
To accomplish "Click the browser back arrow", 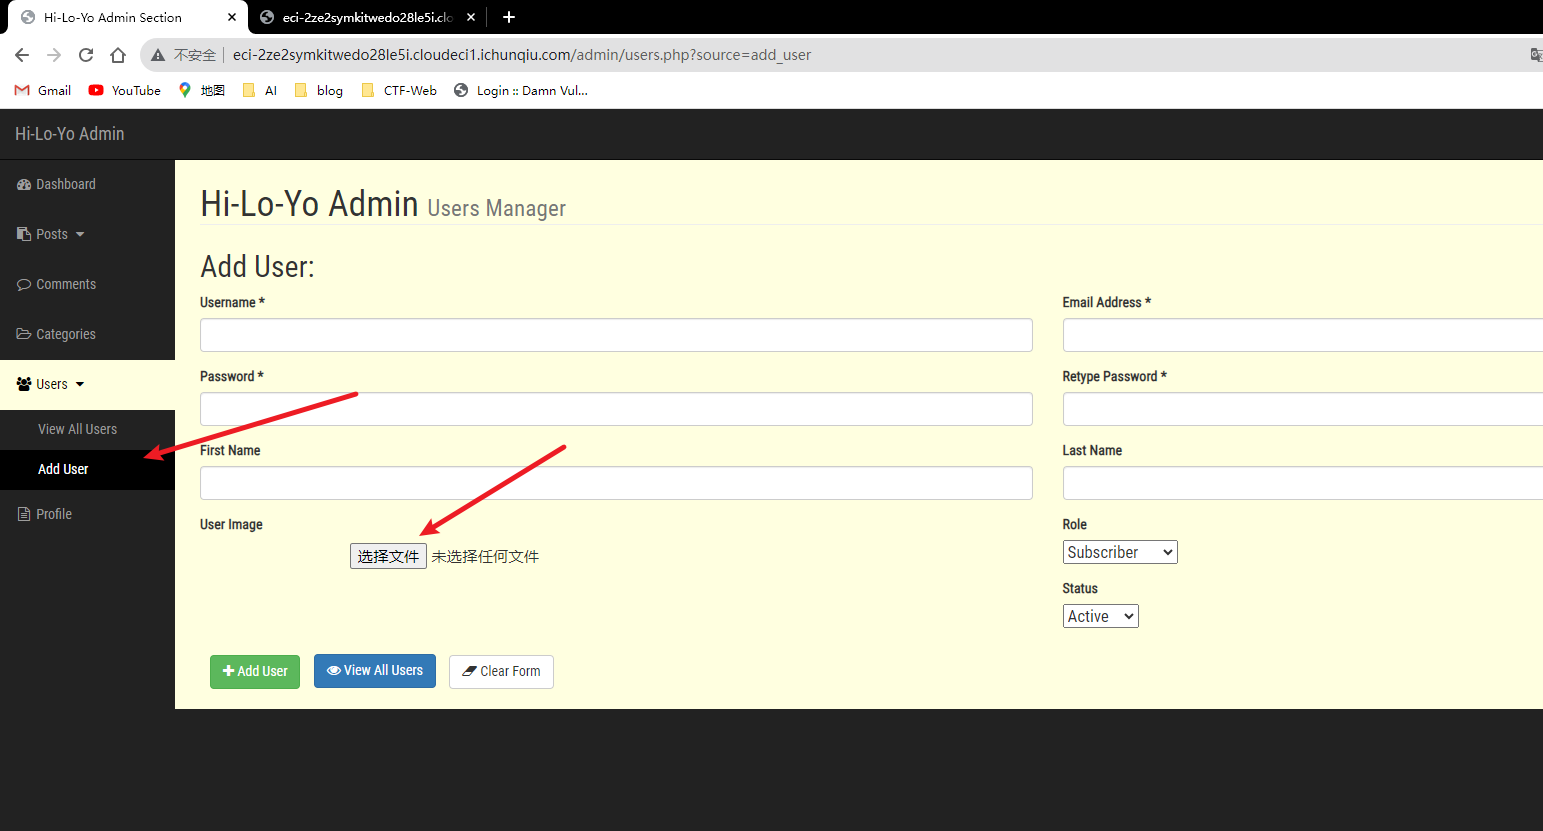I will [x=22, y=55].
